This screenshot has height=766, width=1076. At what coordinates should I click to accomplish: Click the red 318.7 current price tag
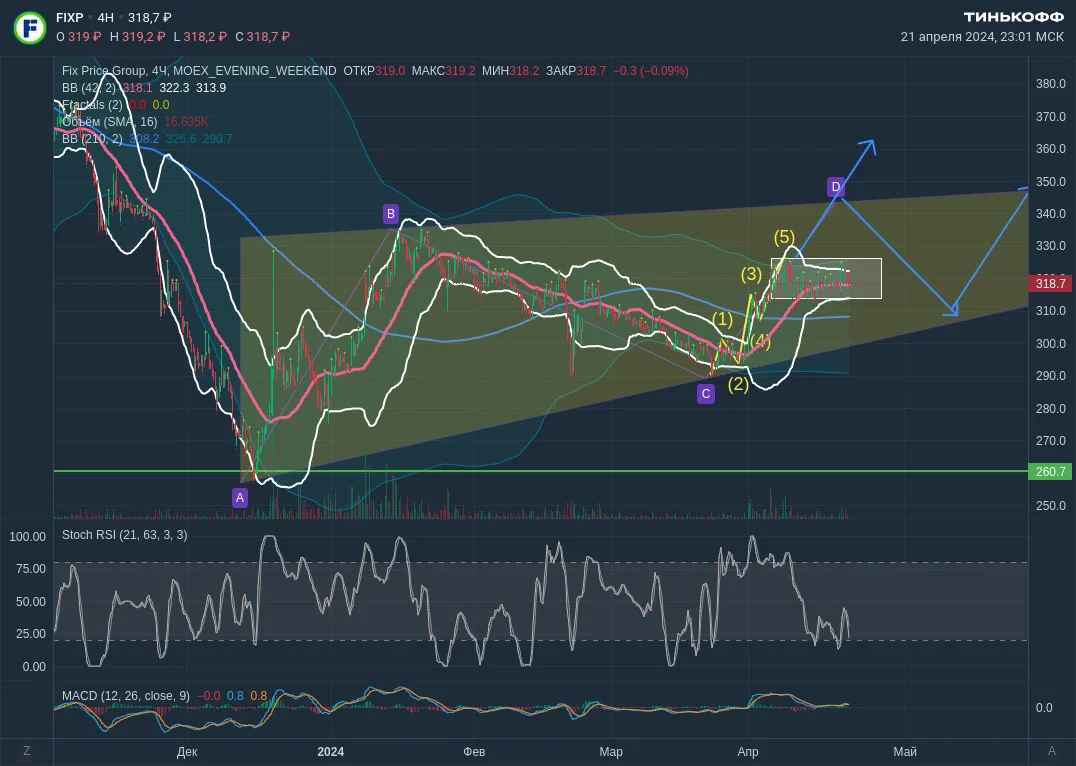[1050, 283]
